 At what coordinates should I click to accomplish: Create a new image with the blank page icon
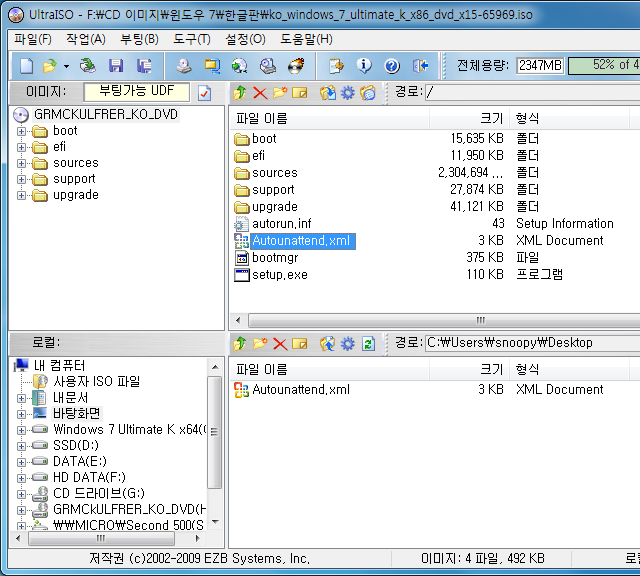pos(27,65)
